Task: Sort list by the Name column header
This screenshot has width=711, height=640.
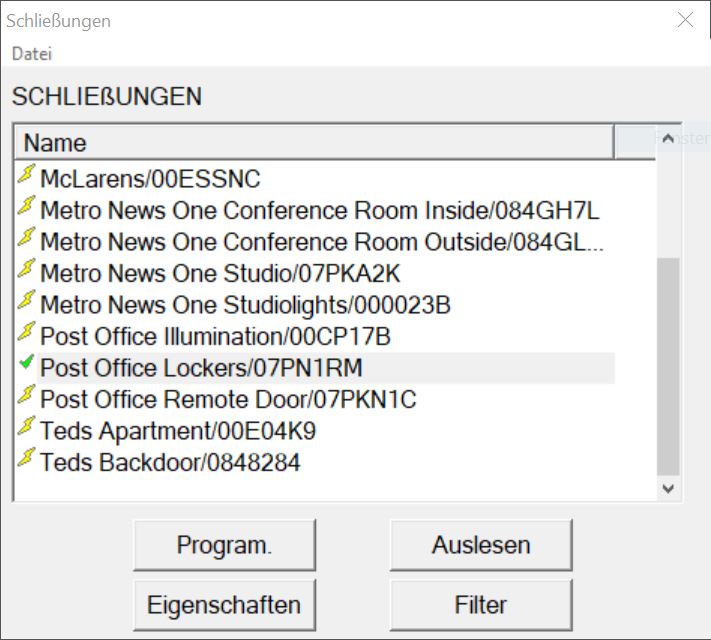Action: 314,142
